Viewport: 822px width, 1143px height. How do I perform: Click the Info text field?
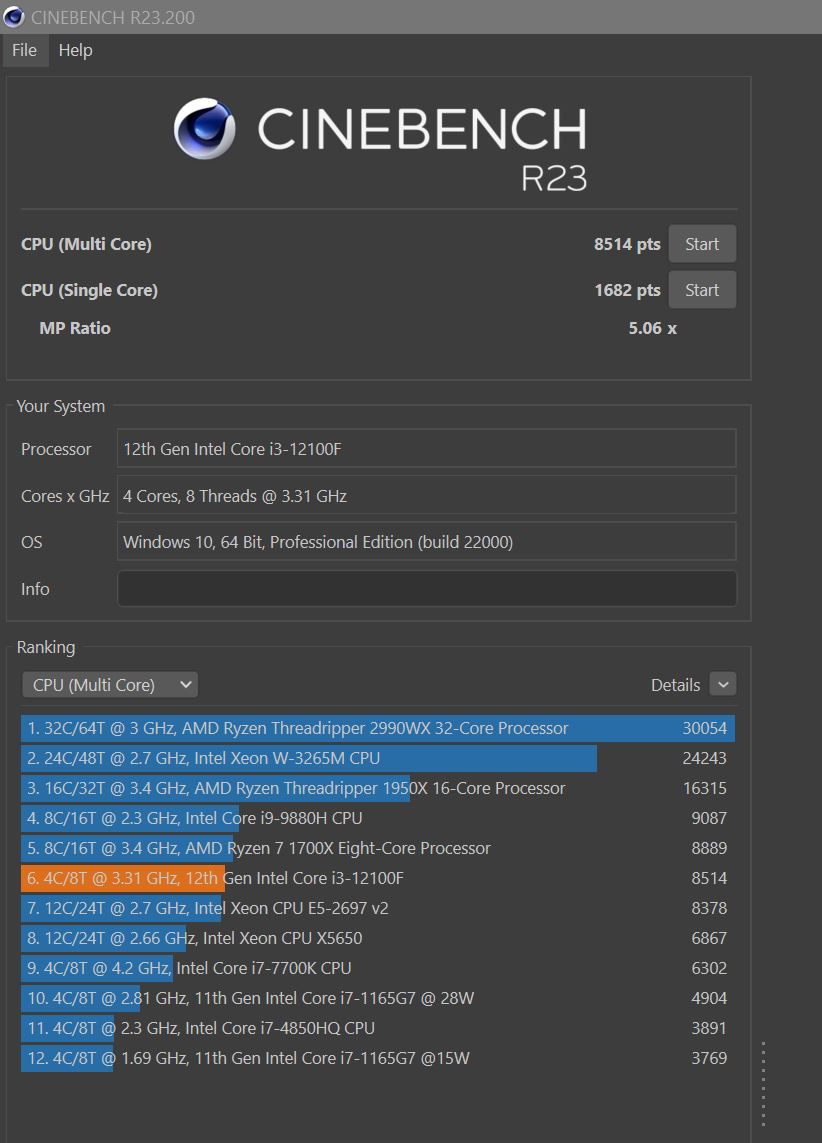[426, 589]
